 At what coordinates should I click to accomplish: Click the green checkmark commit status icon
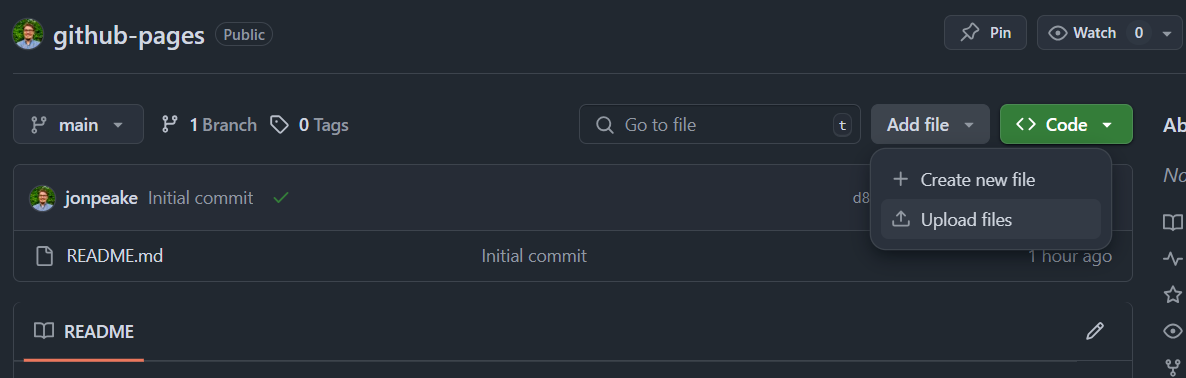click(x=281, y=198)
